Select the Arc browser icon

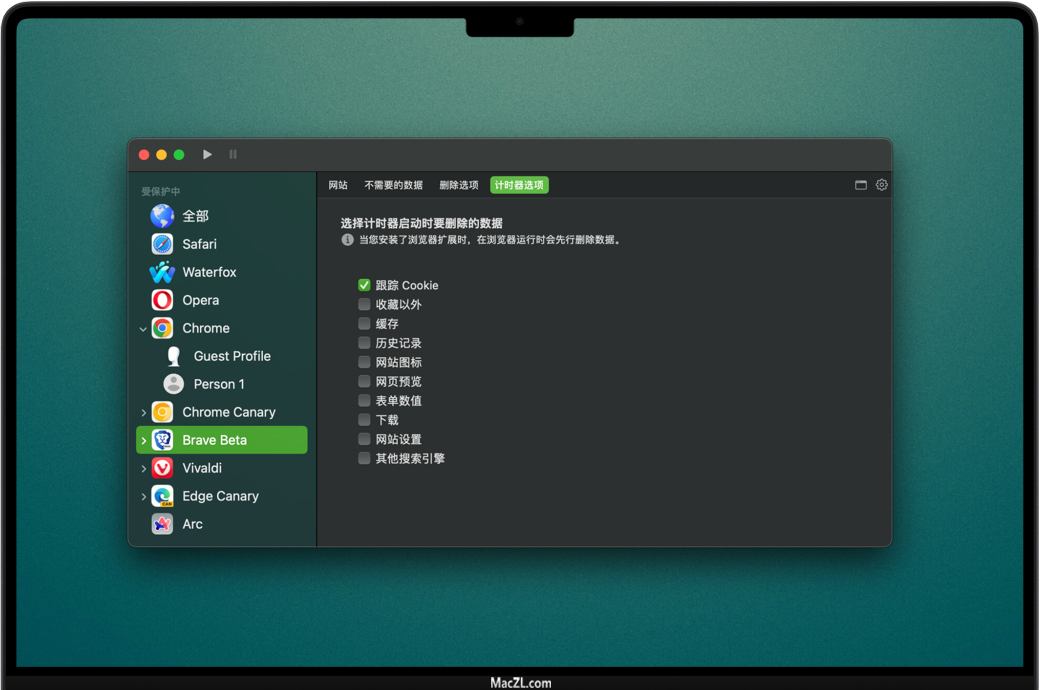pyautogui.click(x=162, y=524)
